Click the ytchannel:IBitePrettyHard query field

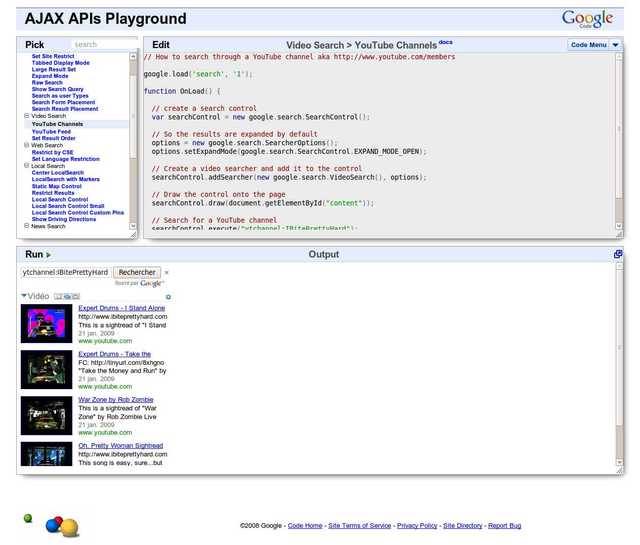click(65, 272)
